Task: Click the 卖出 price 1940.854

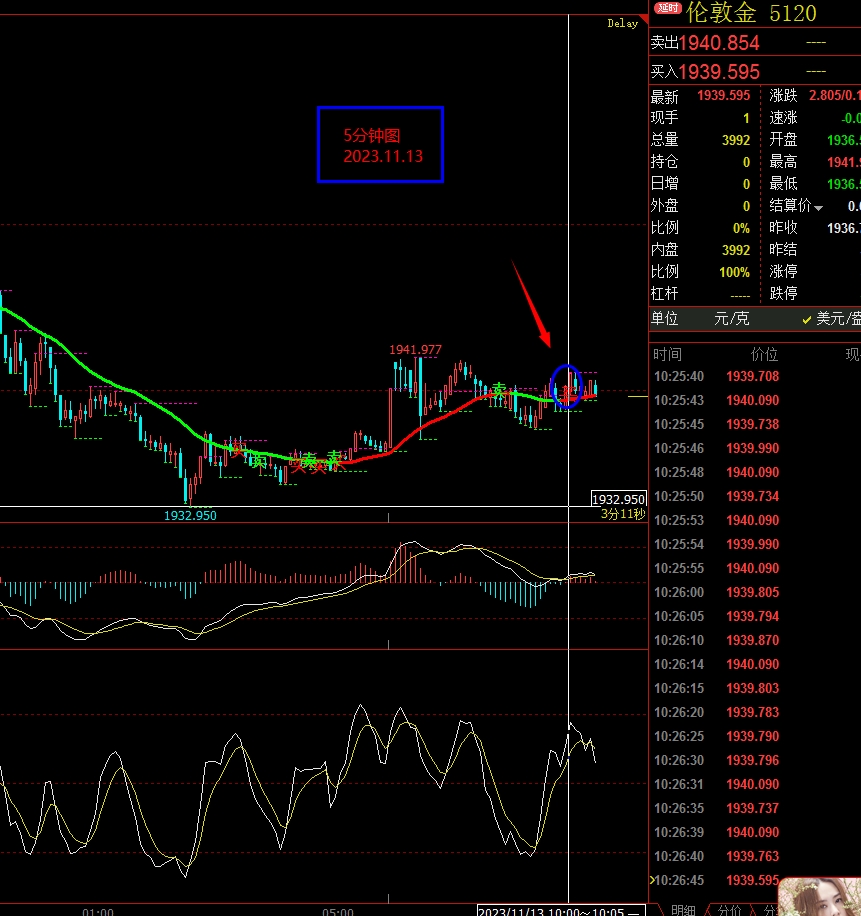Action: click(x=719, y=43)
